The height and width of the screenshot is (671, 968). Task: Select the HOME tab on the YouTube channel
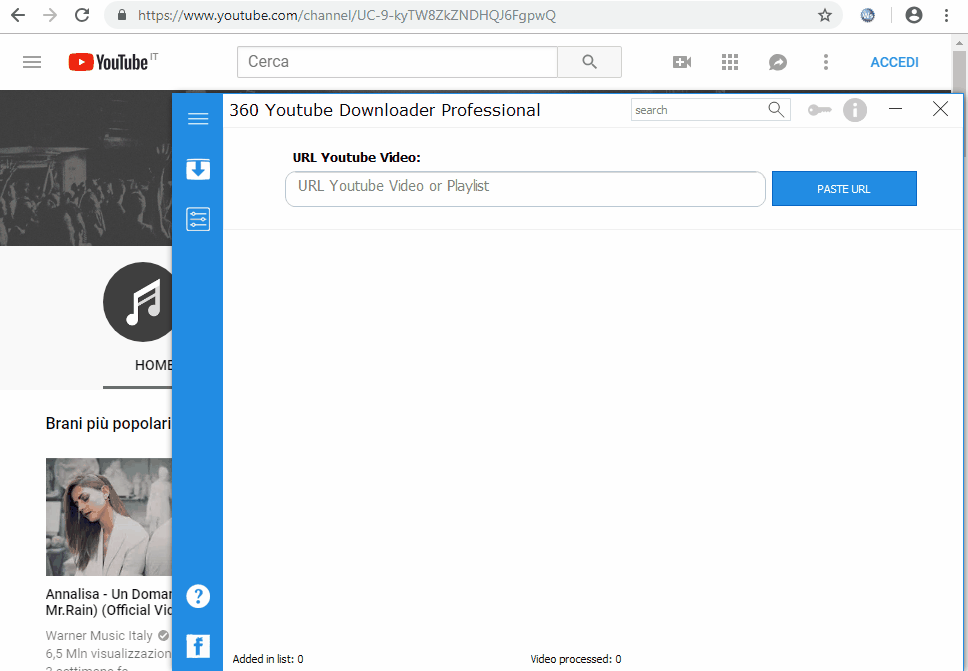pyautogui.click(x=153, y=365)
